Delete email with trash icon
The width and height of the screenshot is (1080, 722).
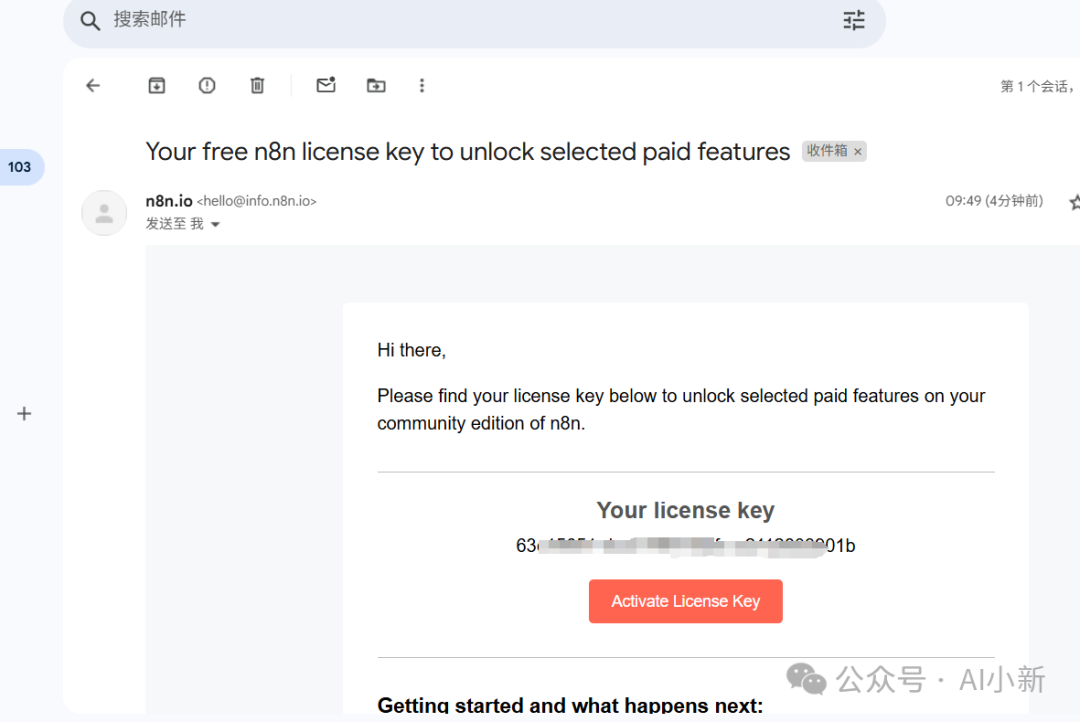point(257,85)
